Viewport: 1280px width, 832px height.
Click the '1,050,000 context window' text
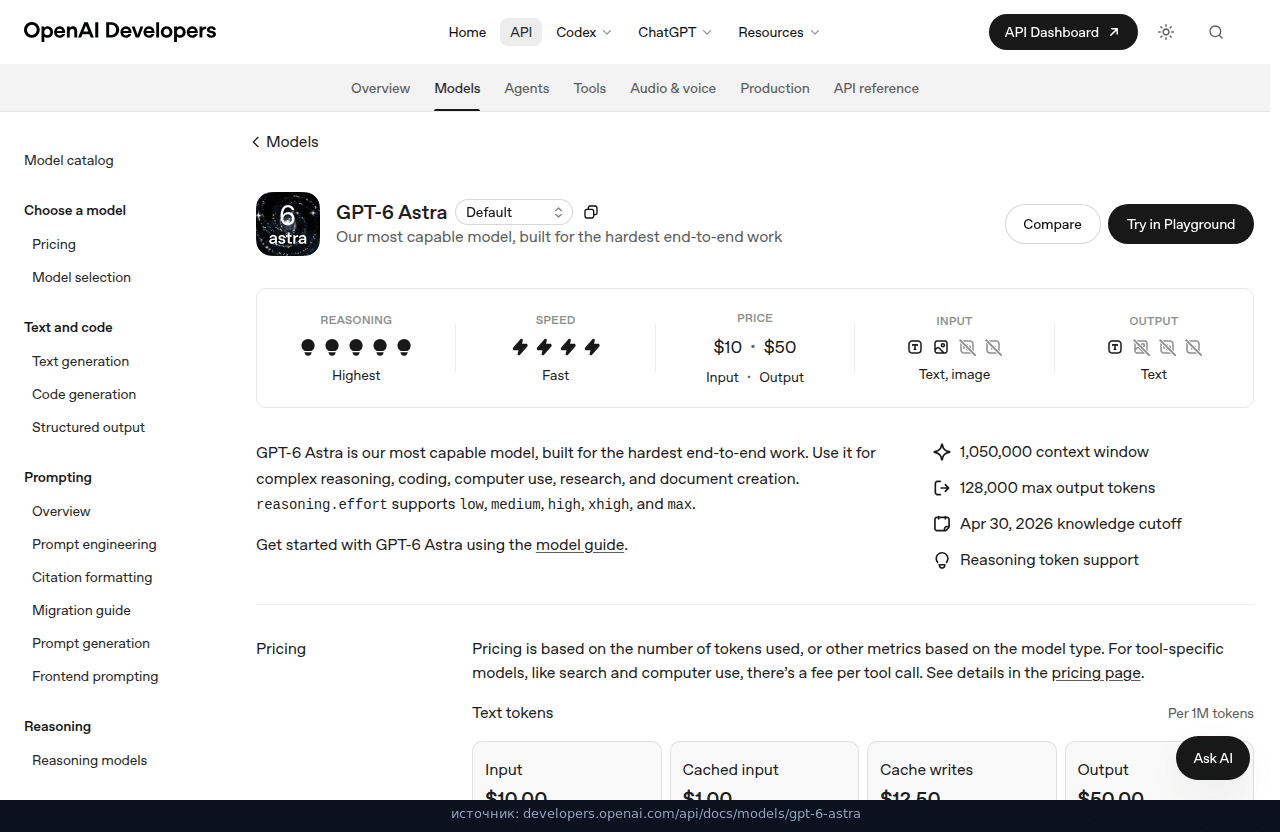pos(1054,452)
